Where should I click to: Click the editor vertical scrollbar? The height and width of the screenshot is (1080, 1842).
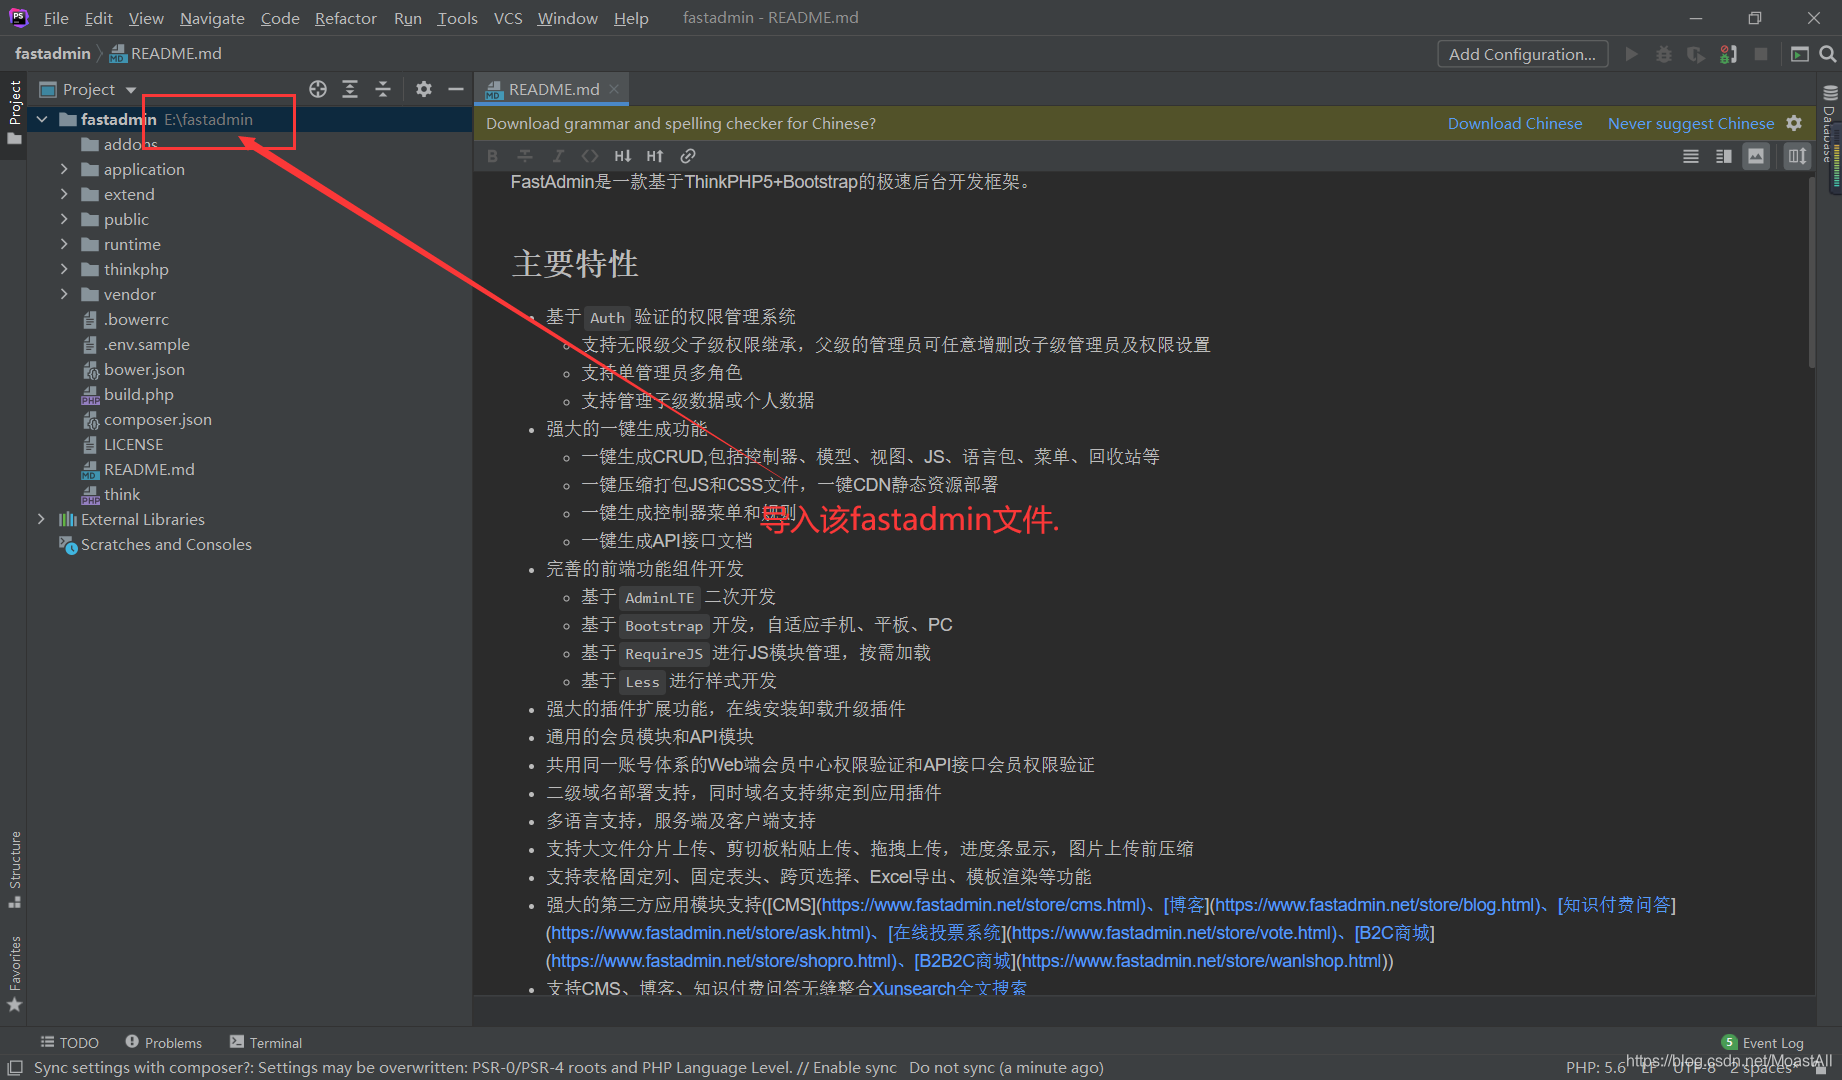coord(1811,273)
